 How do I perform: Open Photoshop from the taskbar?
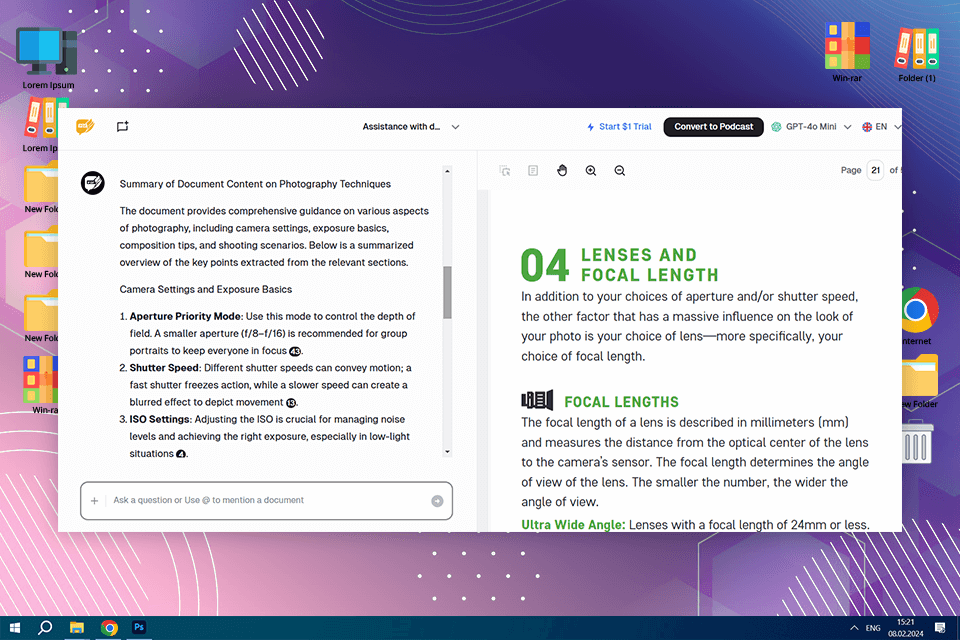point(139,628)
